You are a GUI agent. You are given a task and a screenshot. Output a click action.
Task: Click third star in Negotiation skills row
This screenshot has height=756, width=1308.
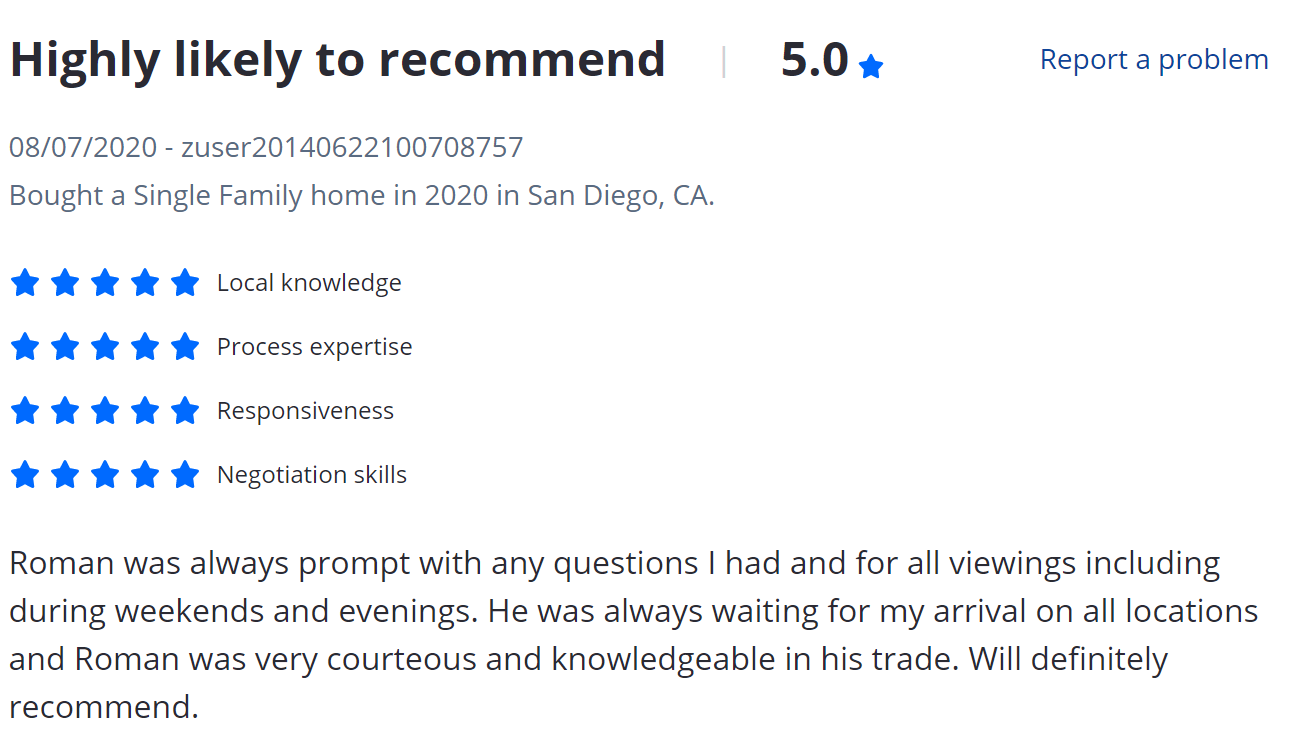(105, 475)
